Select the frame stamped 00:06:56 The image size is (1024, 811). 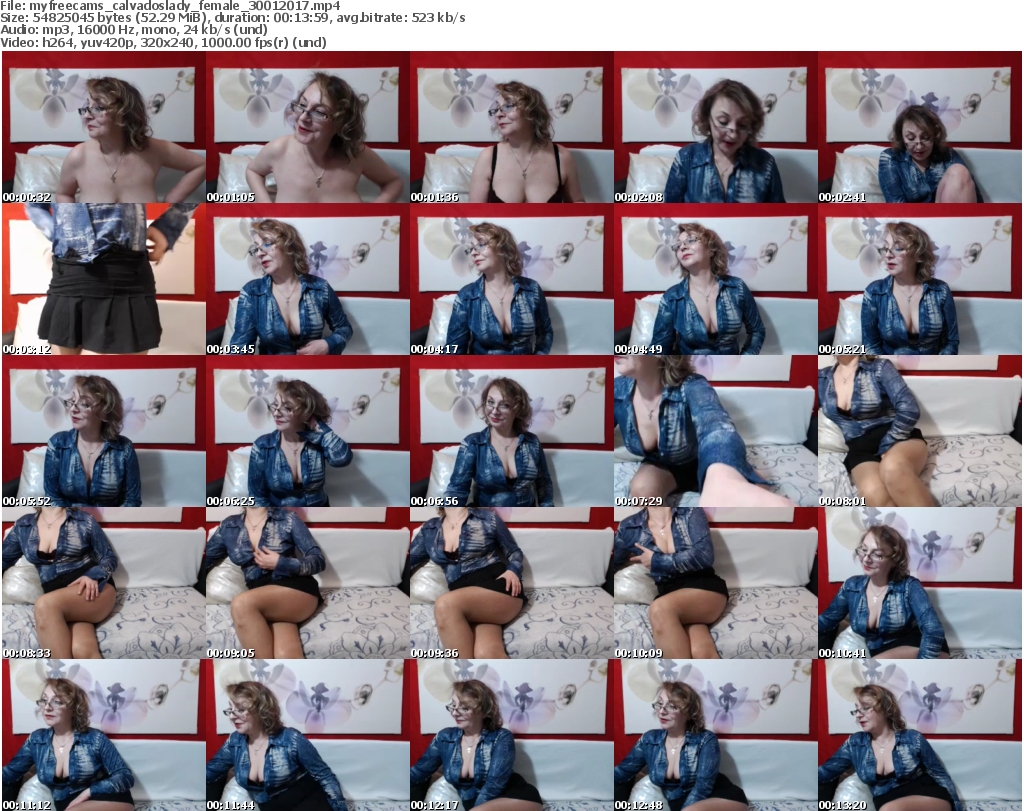[x=511, y=431]
